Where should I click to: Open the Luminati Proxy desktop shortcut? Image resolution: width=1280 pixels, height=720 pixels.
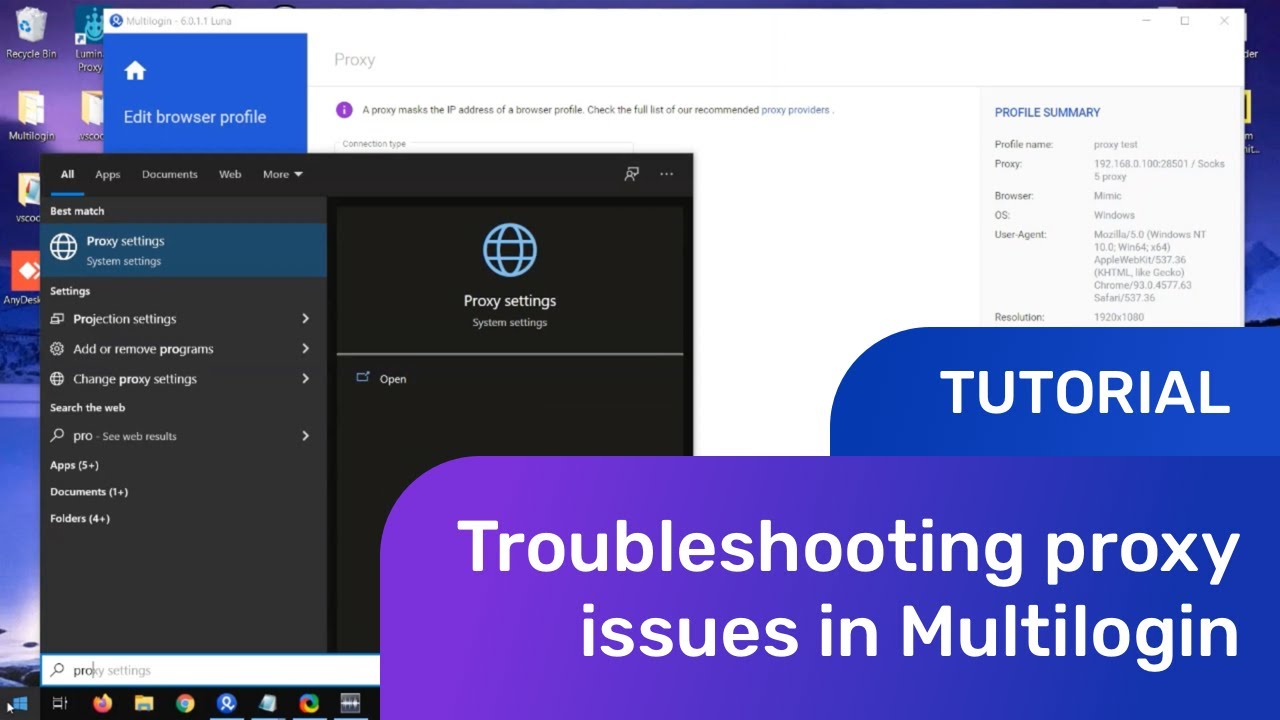tap(90, 40)
